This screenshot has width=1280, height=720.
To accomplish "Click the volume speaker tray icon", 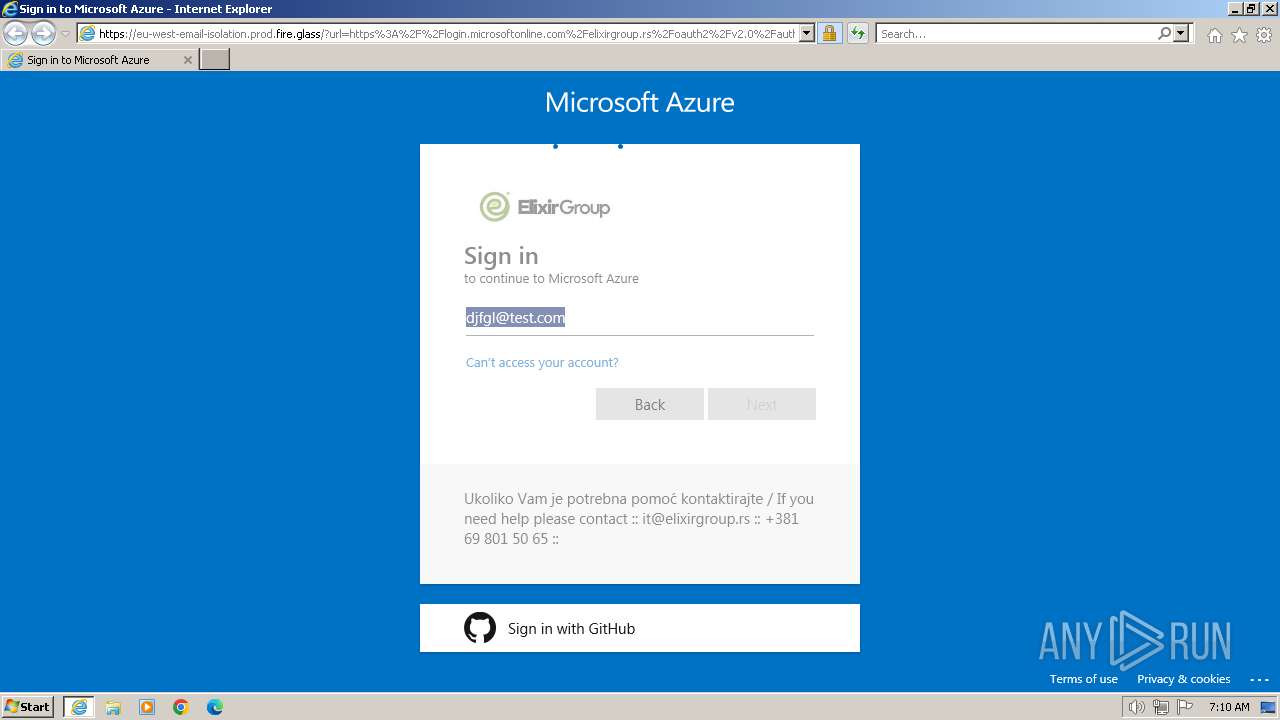I will 1137,707.
